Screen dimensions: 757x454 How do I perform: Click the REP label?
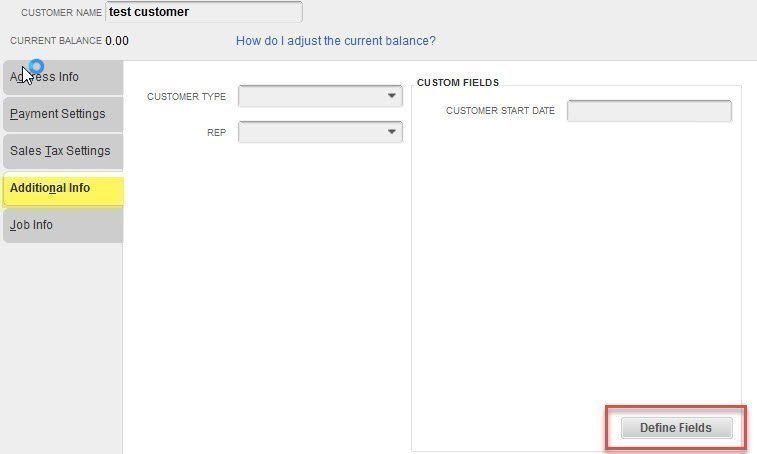click(x=216, y=132)
